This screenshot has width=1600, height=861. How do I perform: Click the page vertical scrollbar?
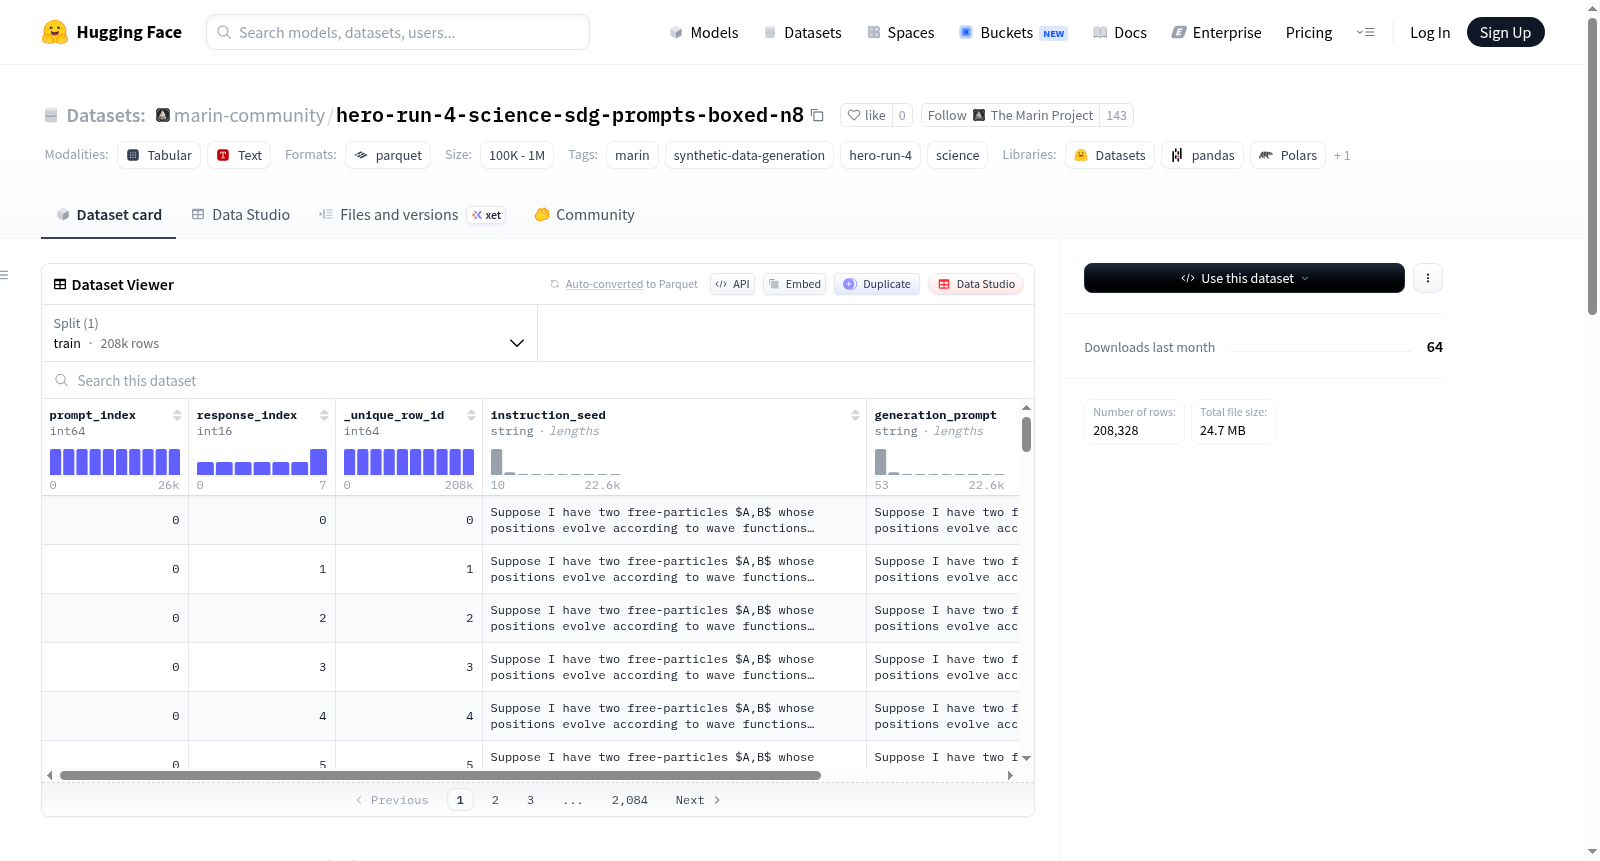1592,165
